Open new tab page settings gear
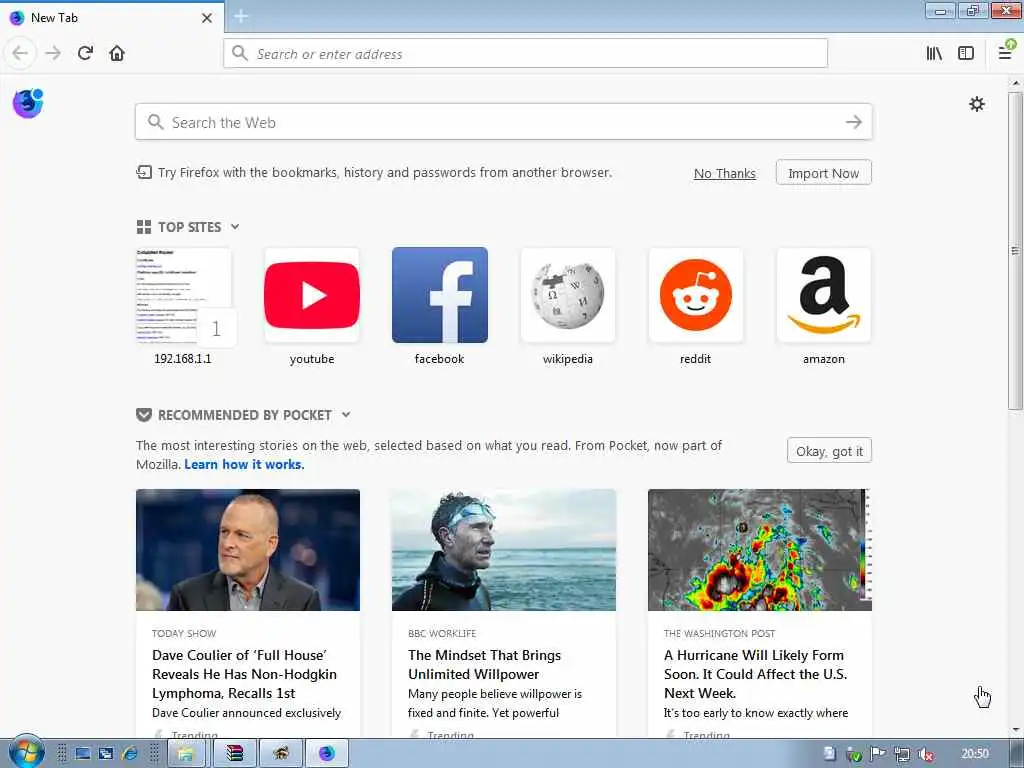 pos(976,104)
